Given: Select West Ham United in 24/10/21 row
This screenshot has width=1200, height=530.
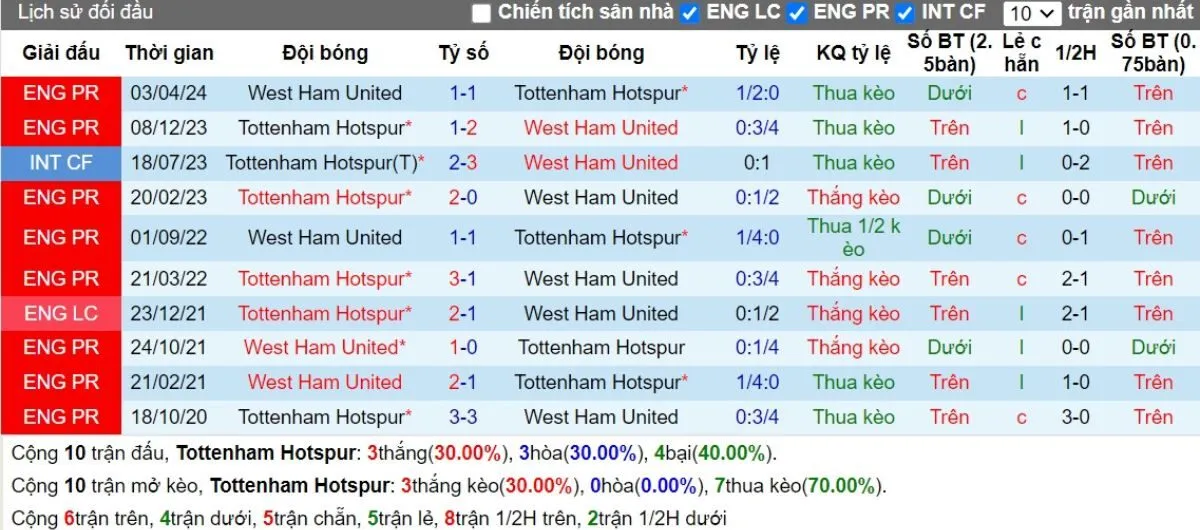Looking at the screenshot, I should point(321,348).
